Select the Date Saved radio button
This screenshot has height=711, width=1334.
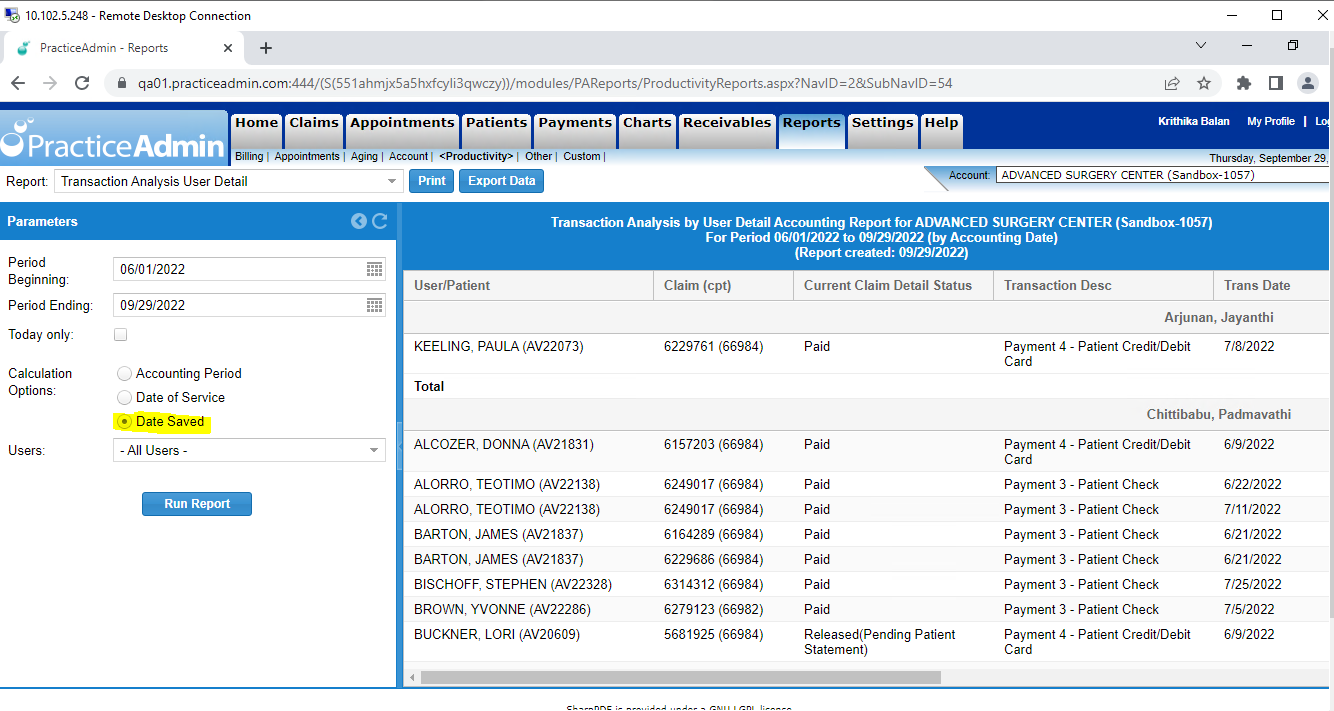tap(124, 421)
